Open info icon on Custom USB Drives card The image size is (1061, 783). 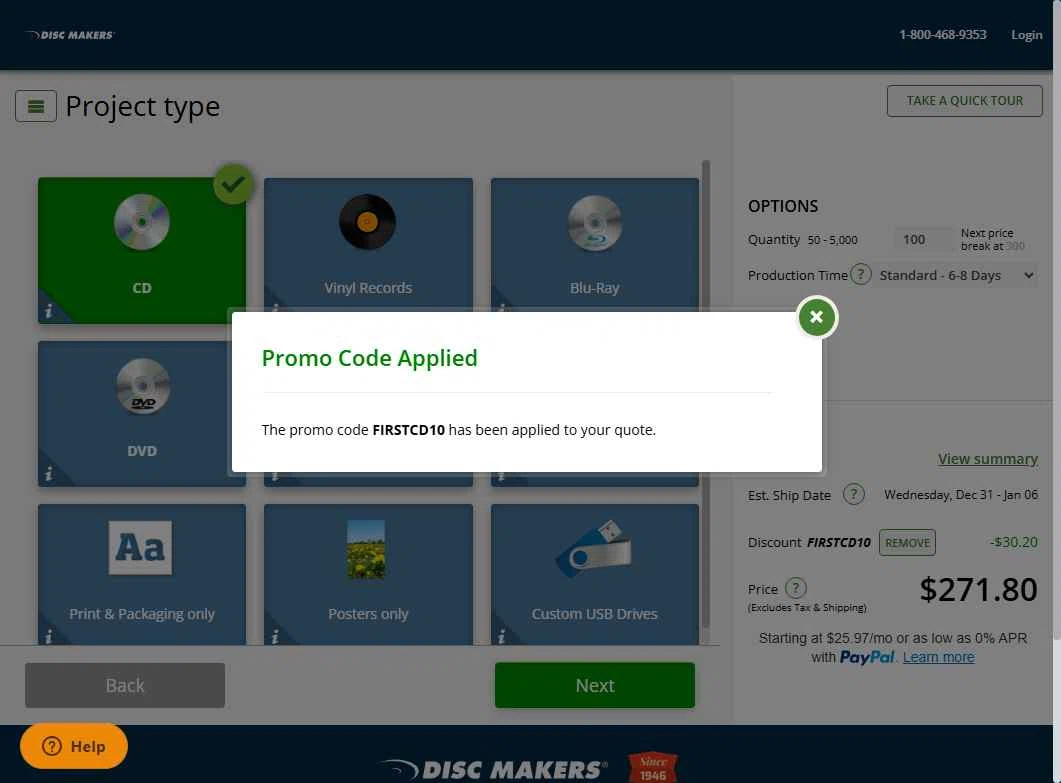click(x=501, y=637)
